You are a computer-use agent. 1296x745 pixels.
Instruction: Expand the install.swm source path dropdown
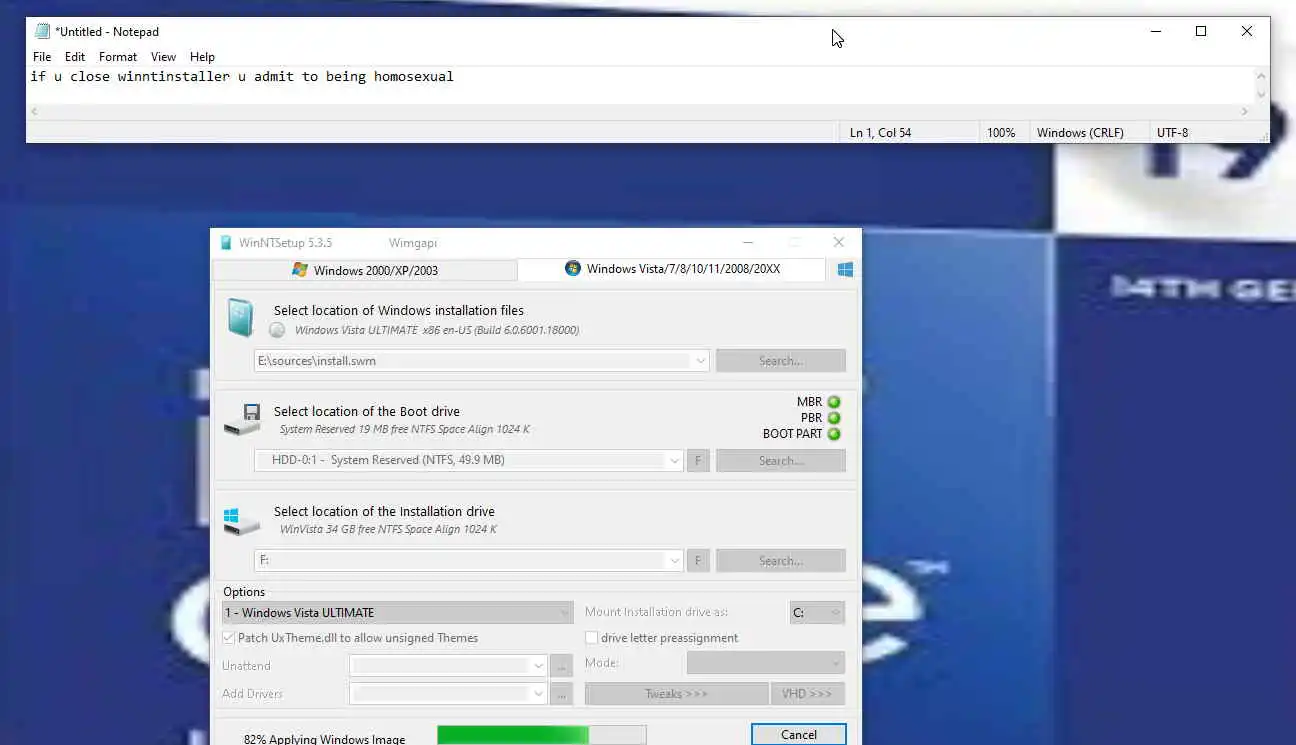click(699, 361)
